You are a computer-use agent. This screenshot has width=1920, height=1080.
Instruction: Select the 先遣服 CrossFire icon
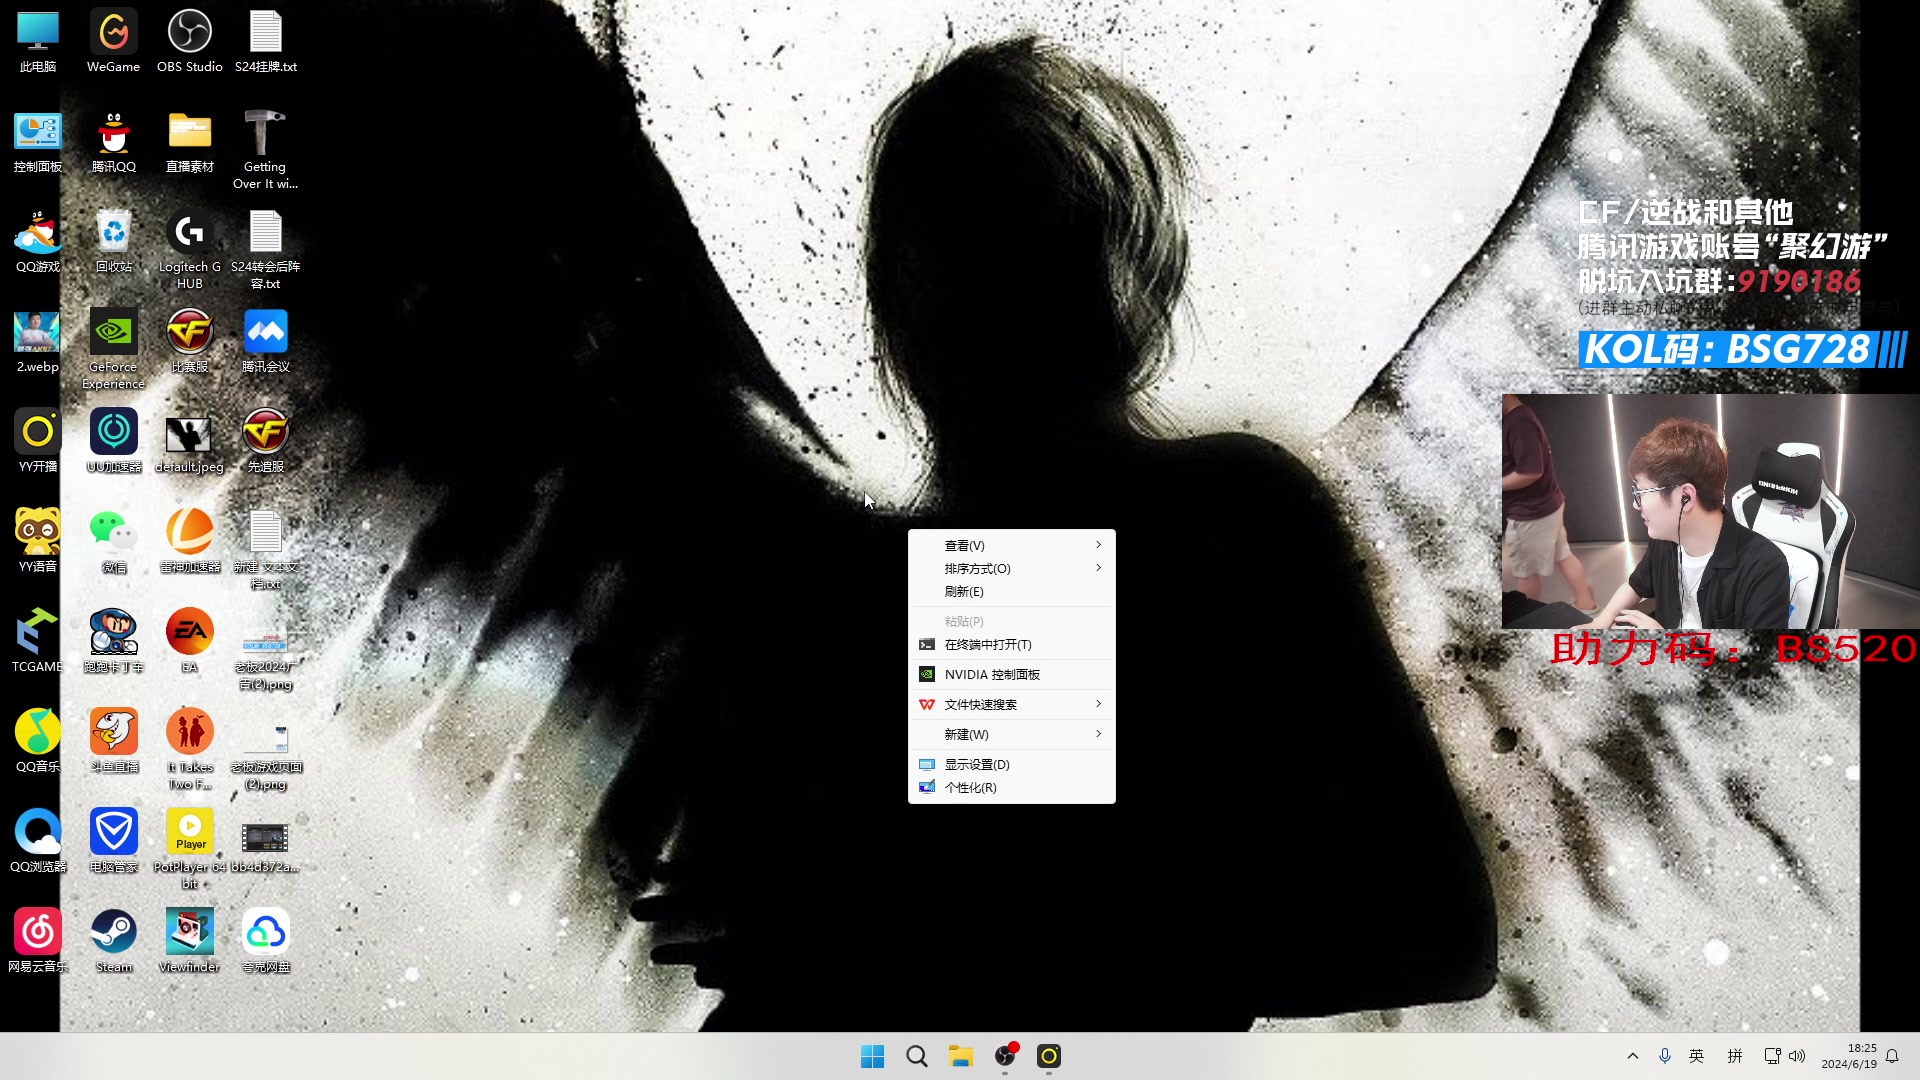tap(265, 442)
